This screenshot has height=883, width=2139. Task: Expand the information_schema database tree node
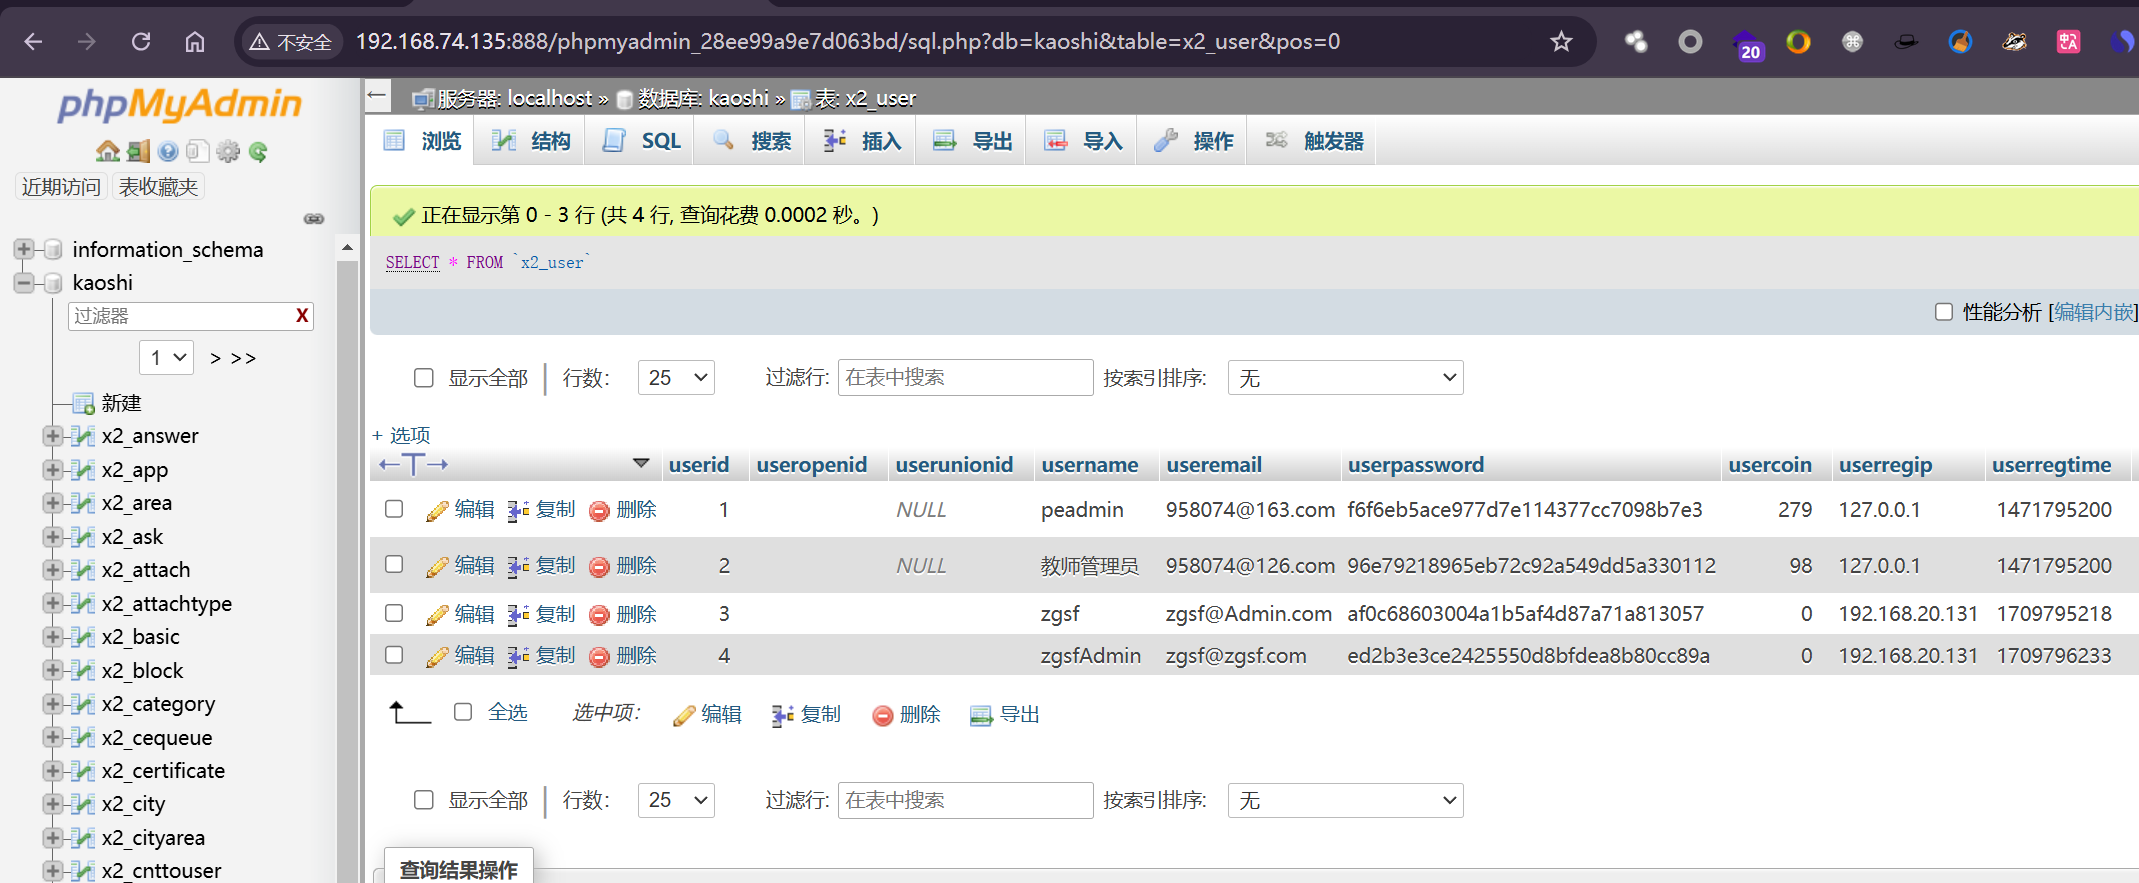click(x=24, y=249)
